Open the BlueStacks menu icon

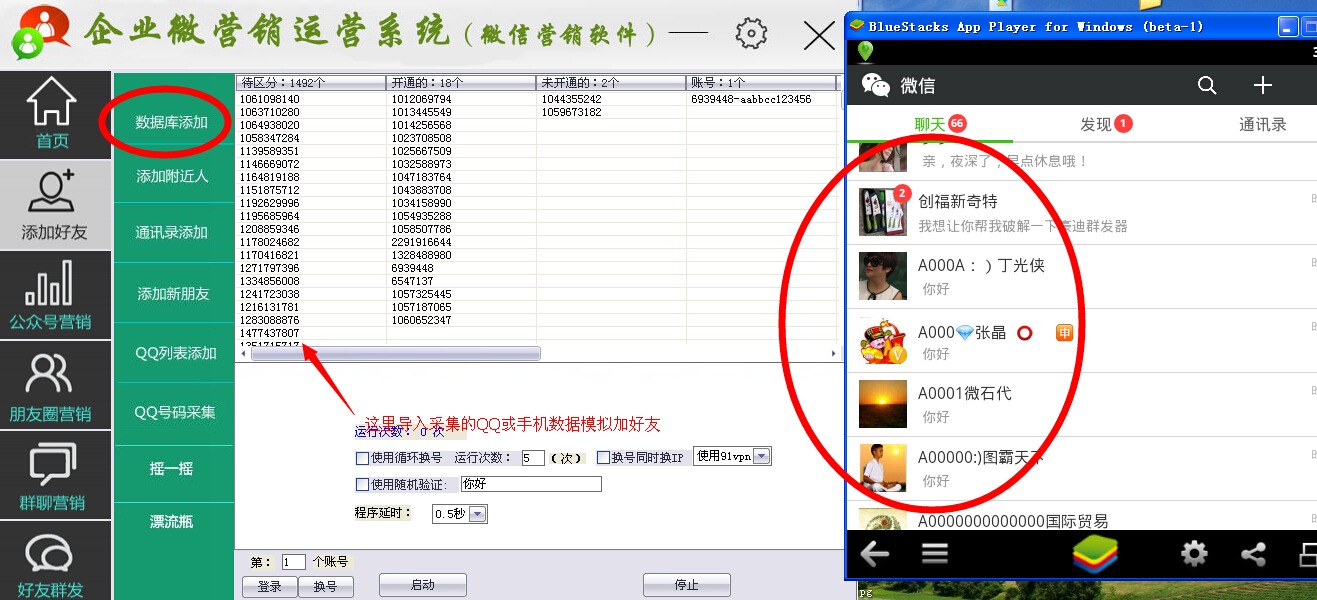(x=935, y=553)
